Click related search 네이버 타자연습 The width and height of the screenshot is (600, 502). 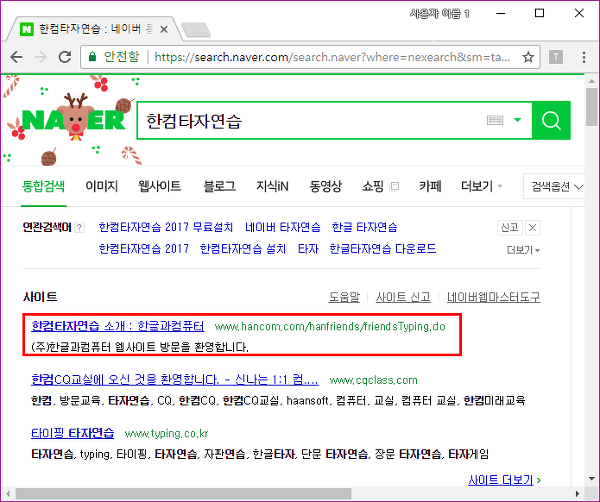[283, 227]
